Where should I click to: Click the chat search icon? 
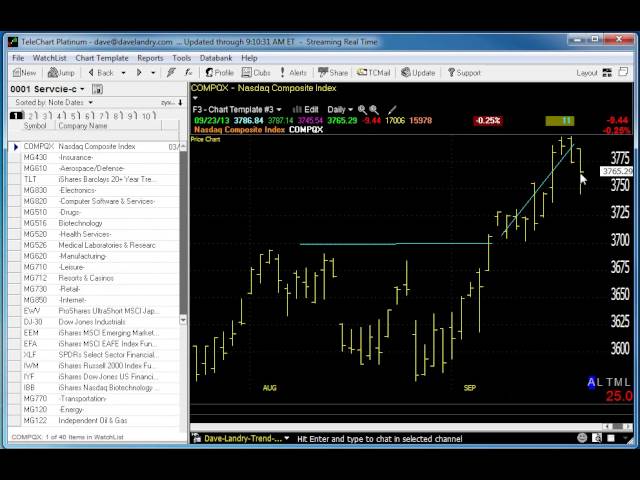[597, 438]
